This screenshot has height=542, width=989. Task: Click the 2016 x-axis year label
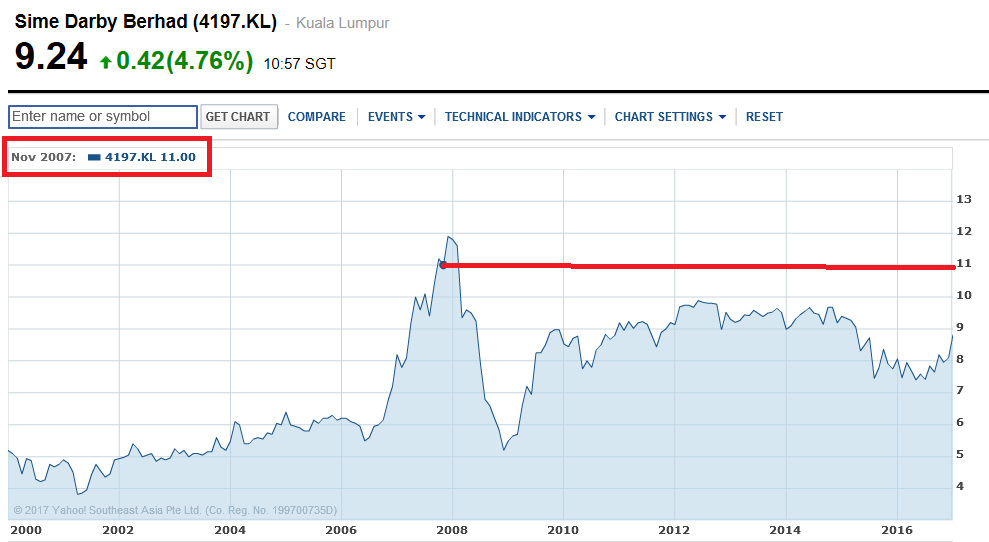click(x=897, y=530)
